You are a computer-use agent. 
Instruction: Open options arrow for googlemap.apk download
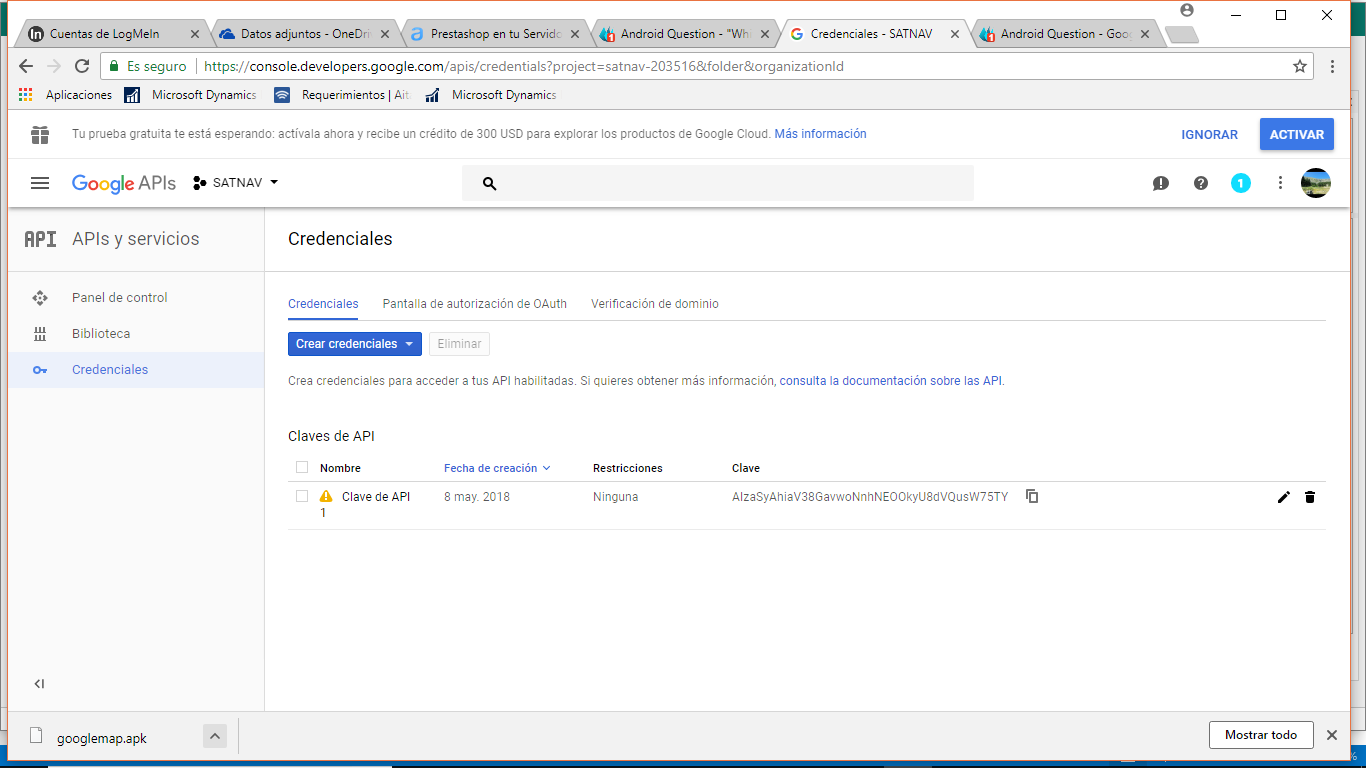pyautogui.click(x=215, y=736)
